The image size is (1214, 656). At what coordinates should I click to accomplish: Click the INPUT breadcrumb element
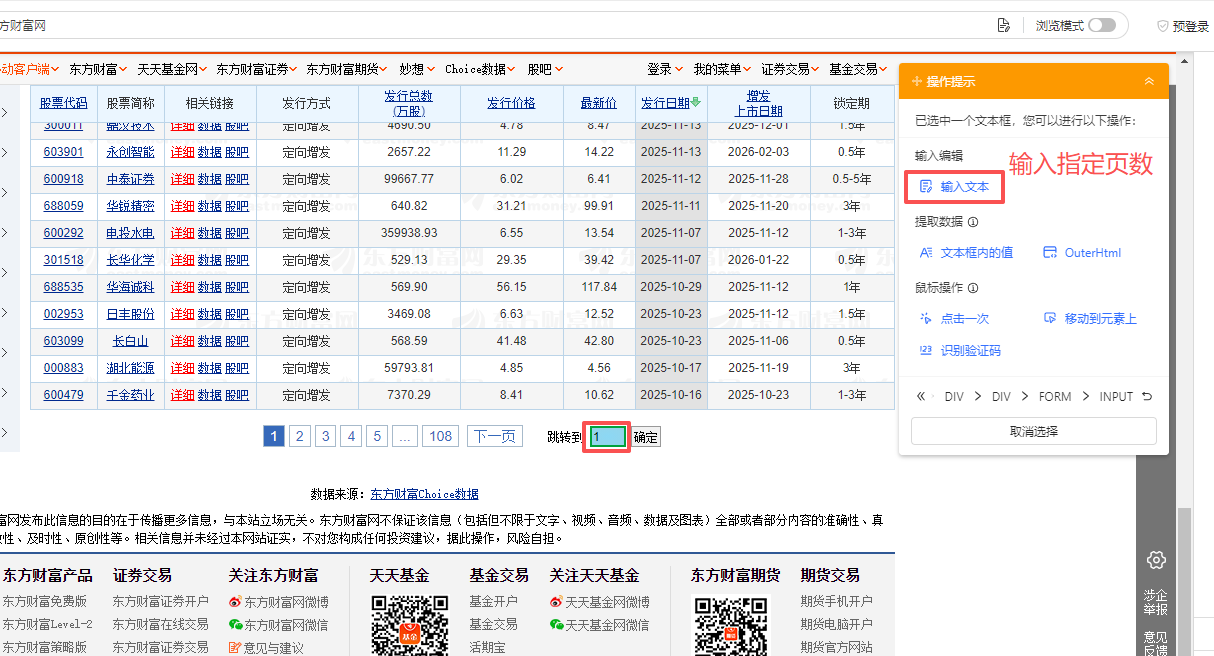[x=1116, y=397]
